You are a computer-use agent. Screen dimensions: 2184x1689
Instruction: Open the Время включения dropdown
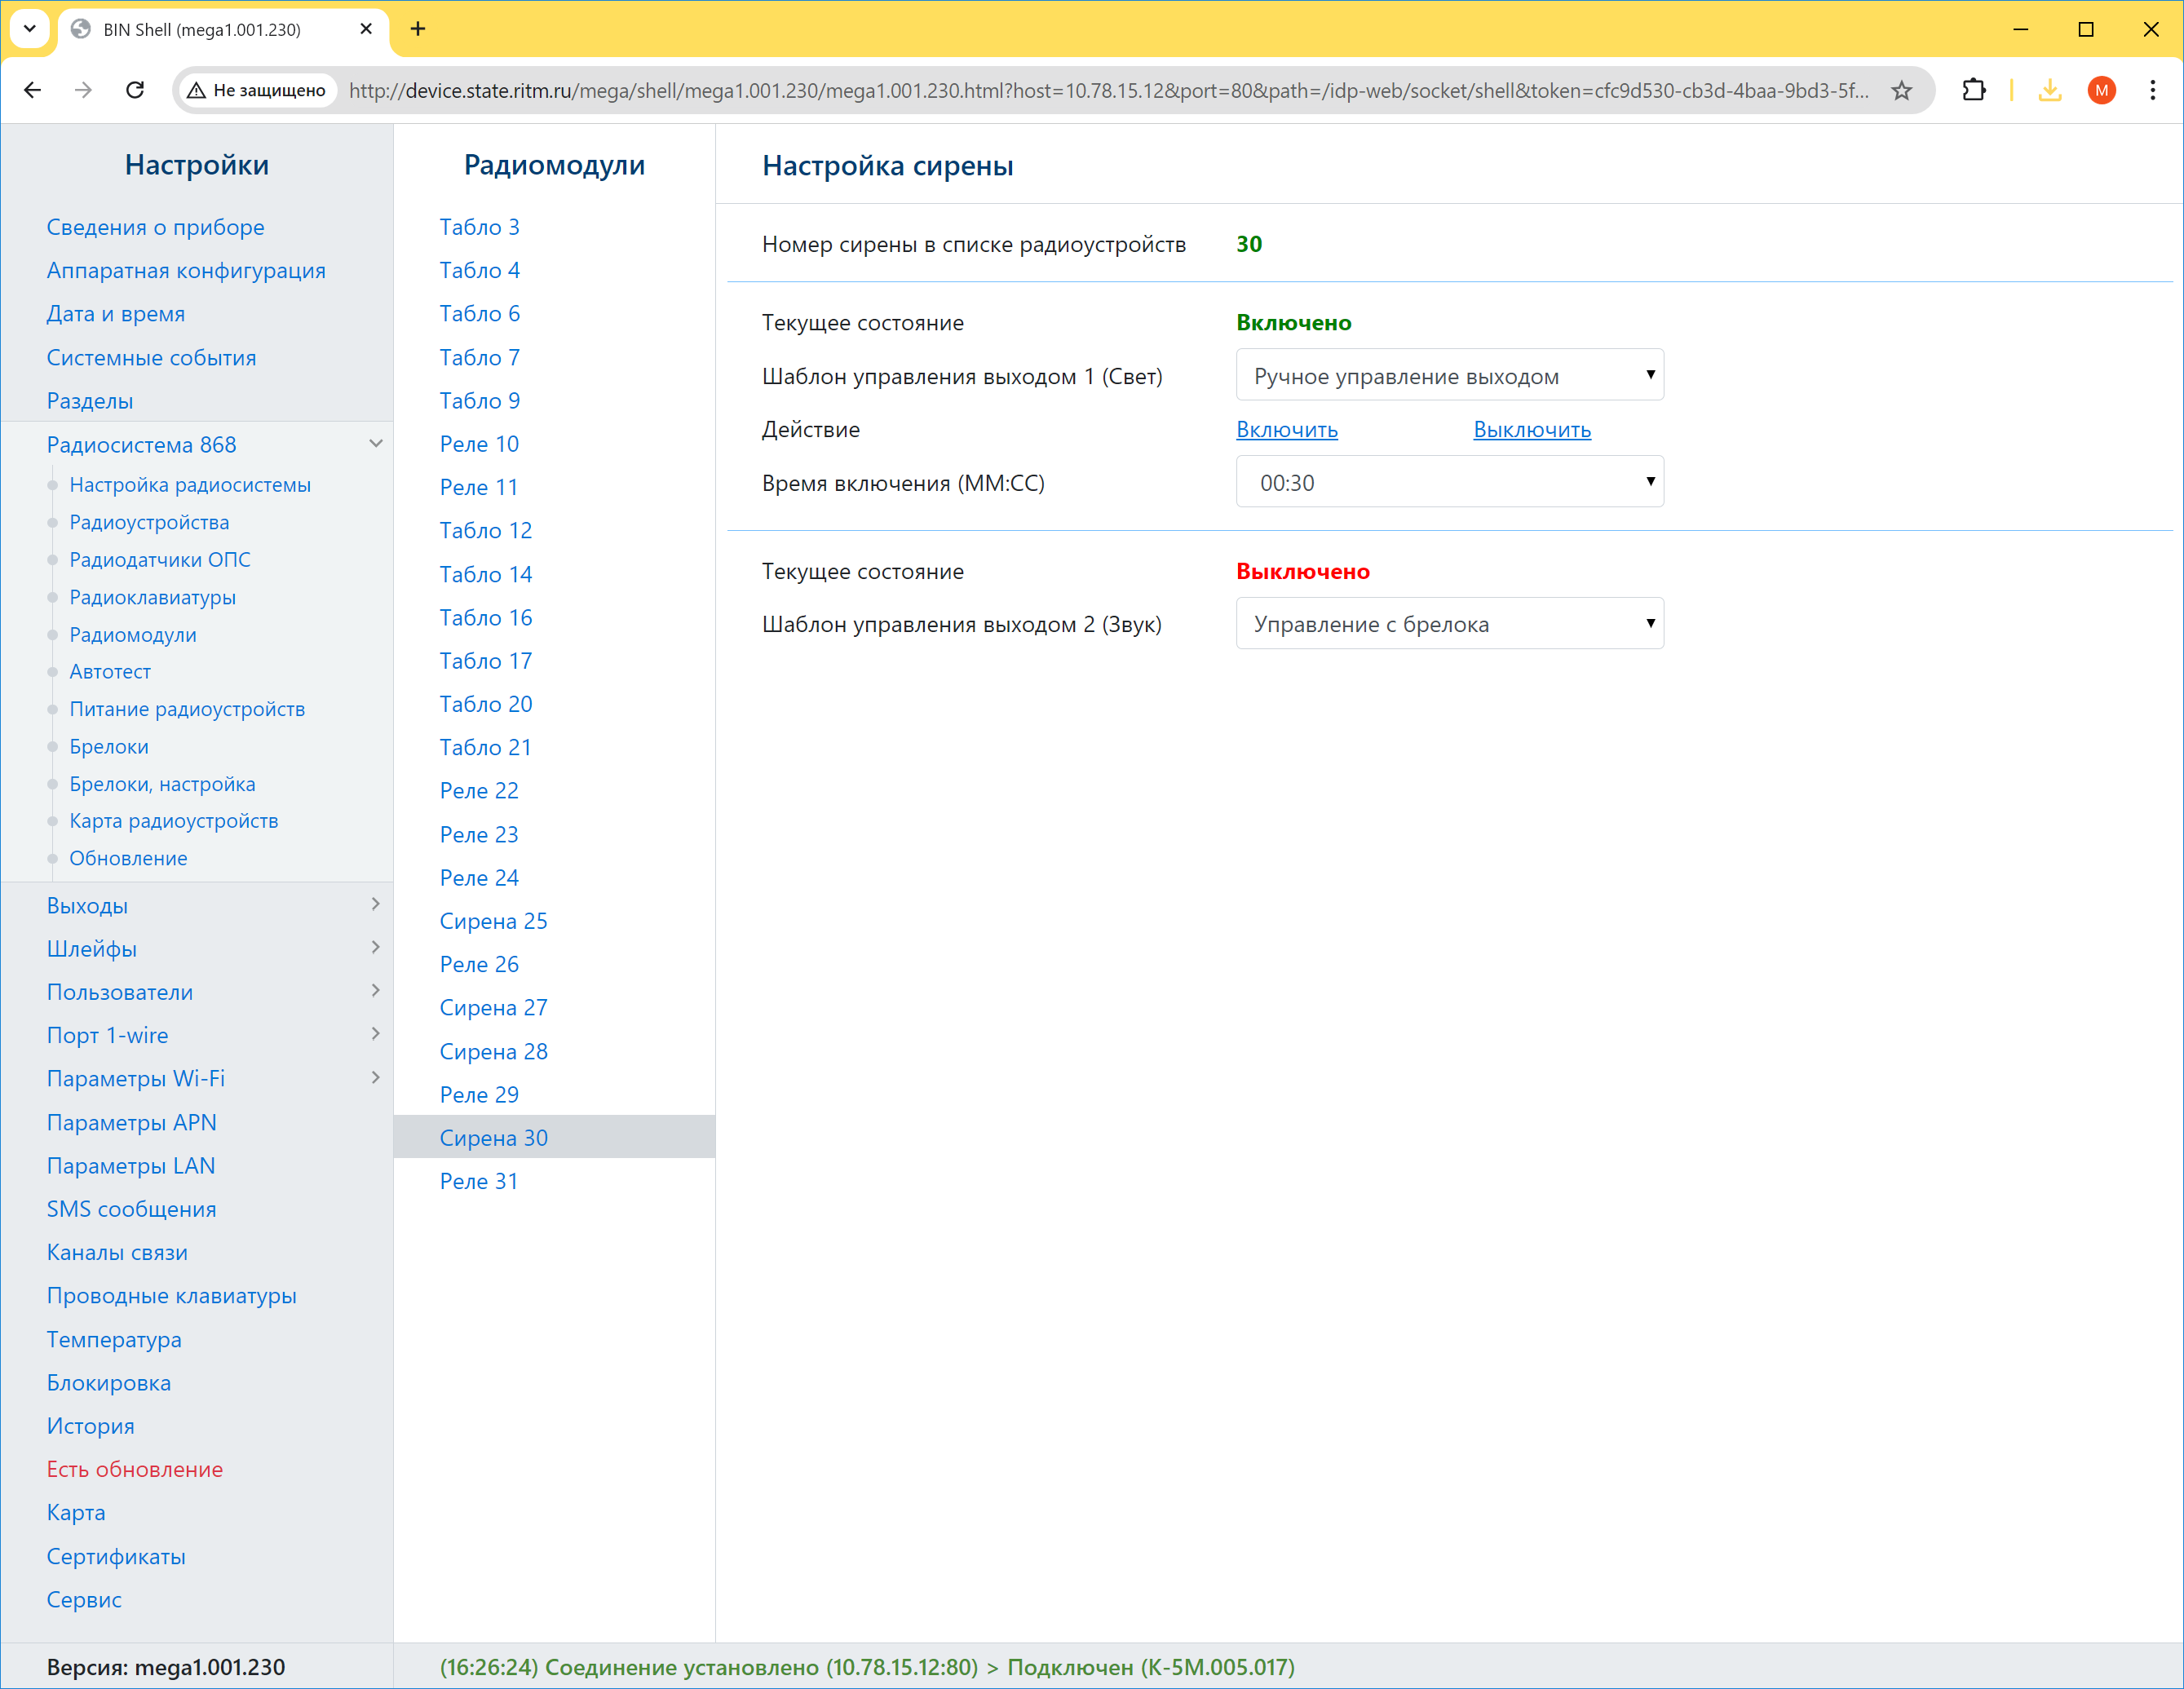click(1449, 482)
